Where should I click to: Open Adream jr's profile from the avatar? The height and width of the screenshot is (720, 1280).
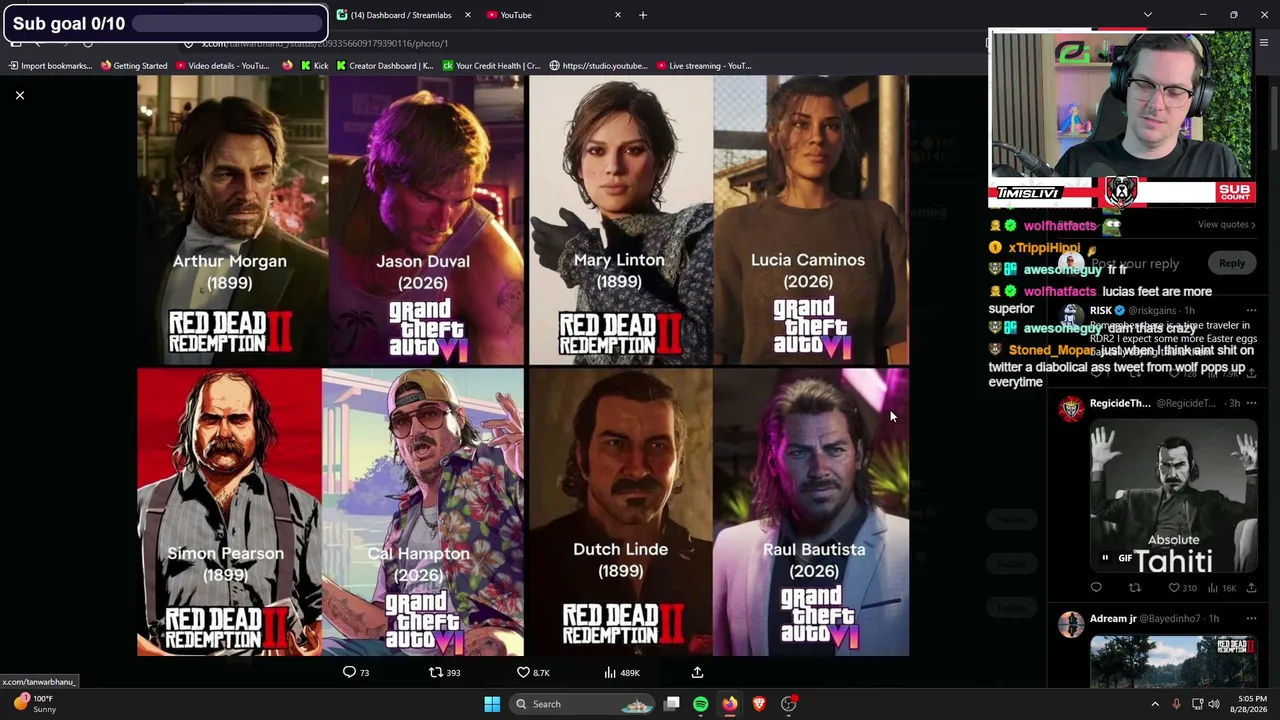coord(1071,624)
